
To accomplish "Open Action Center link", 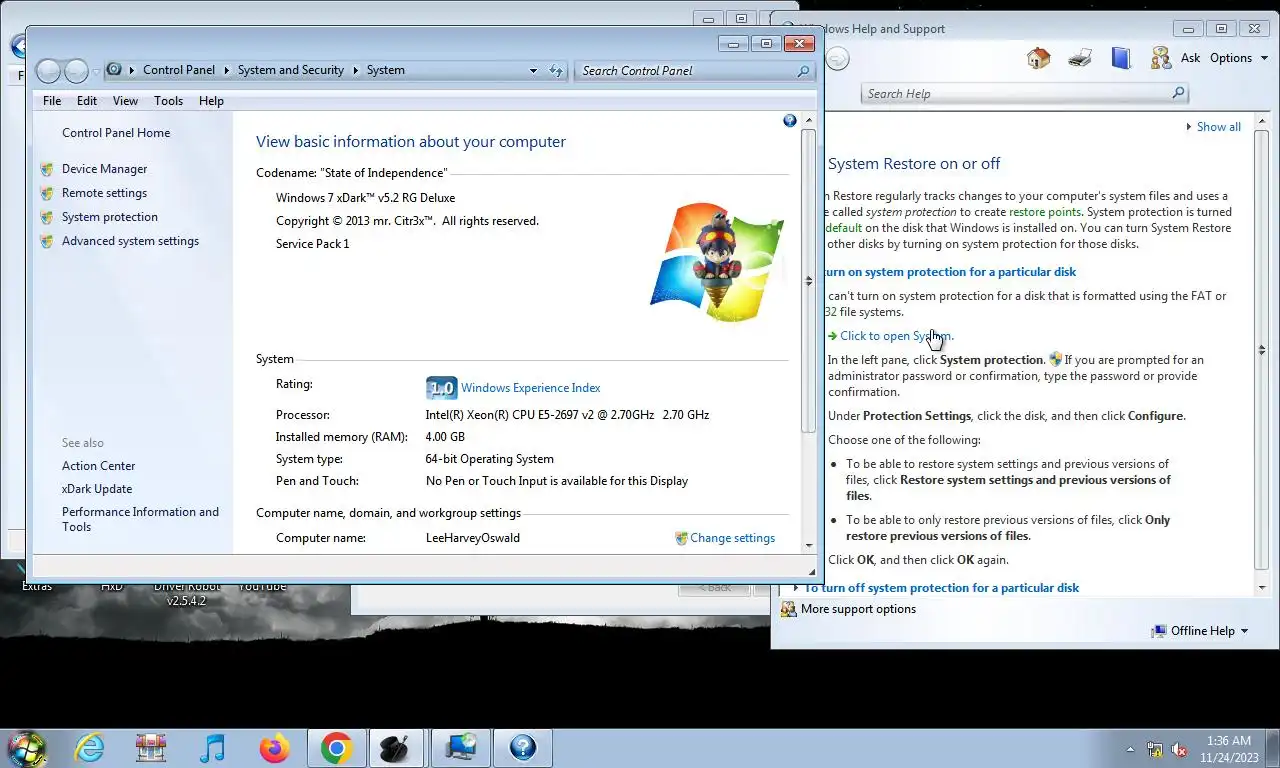I will (98, 466).
